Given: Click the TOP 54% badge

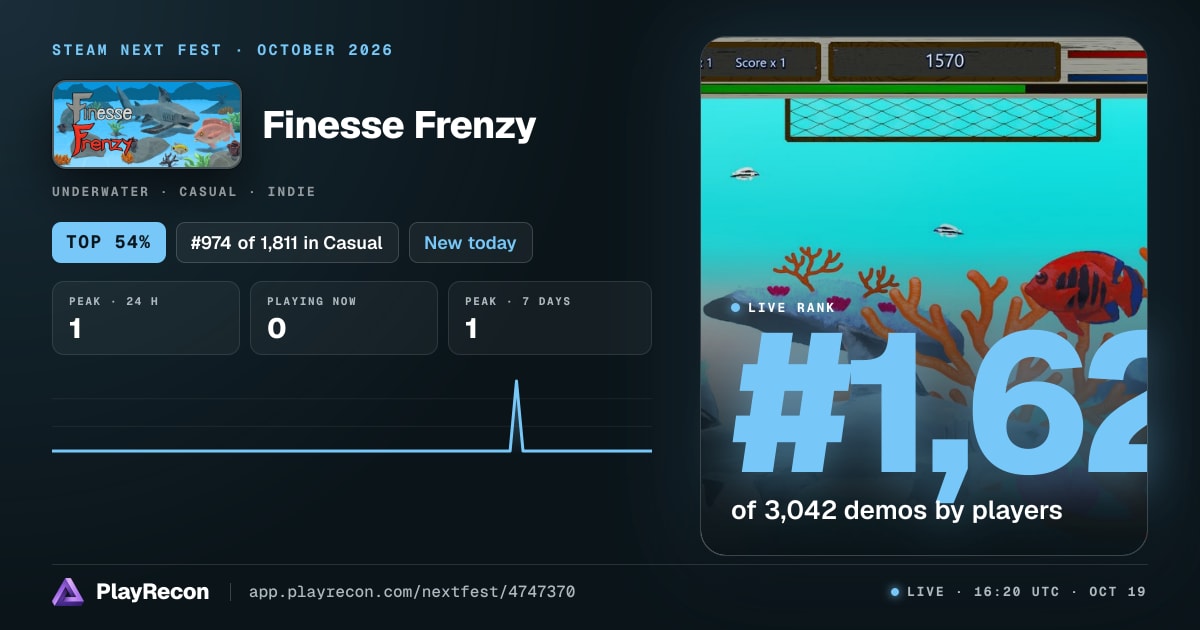Looking at the screenshot, I should coord(109,242).
